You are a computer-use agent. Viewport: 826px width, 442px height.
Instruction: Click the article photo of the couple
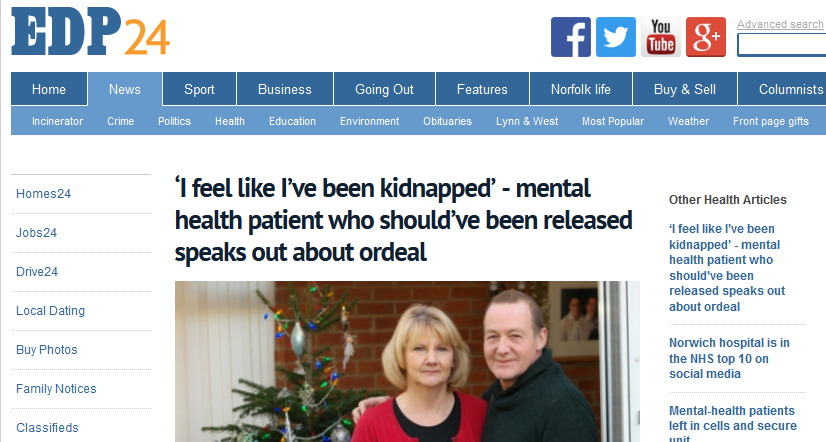pos(407,361)
